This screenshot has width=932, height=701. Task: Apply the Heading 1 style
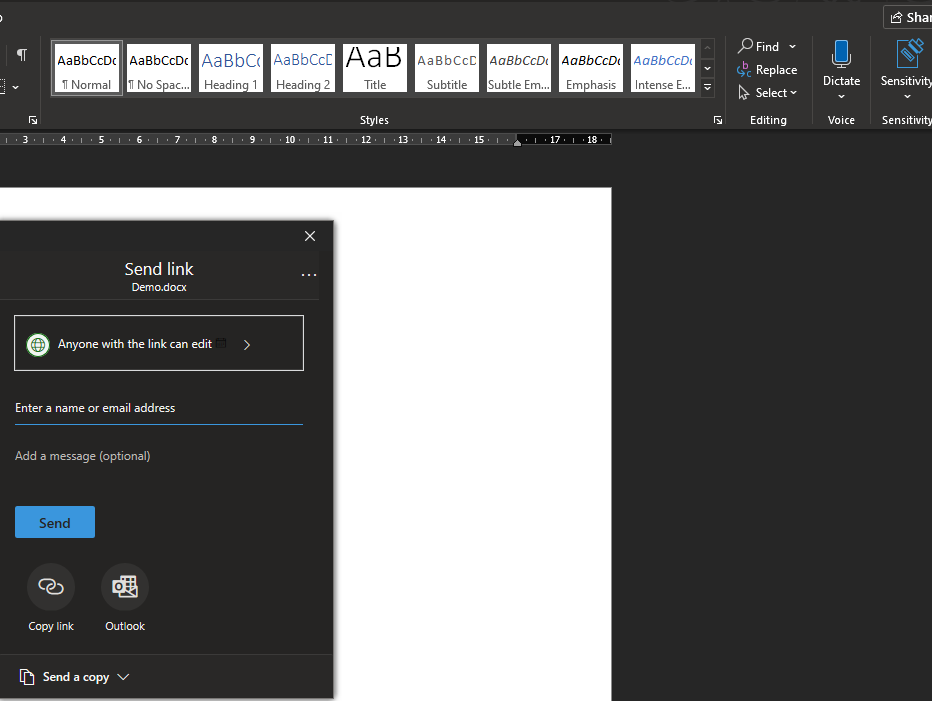click(x=231, y=68)
